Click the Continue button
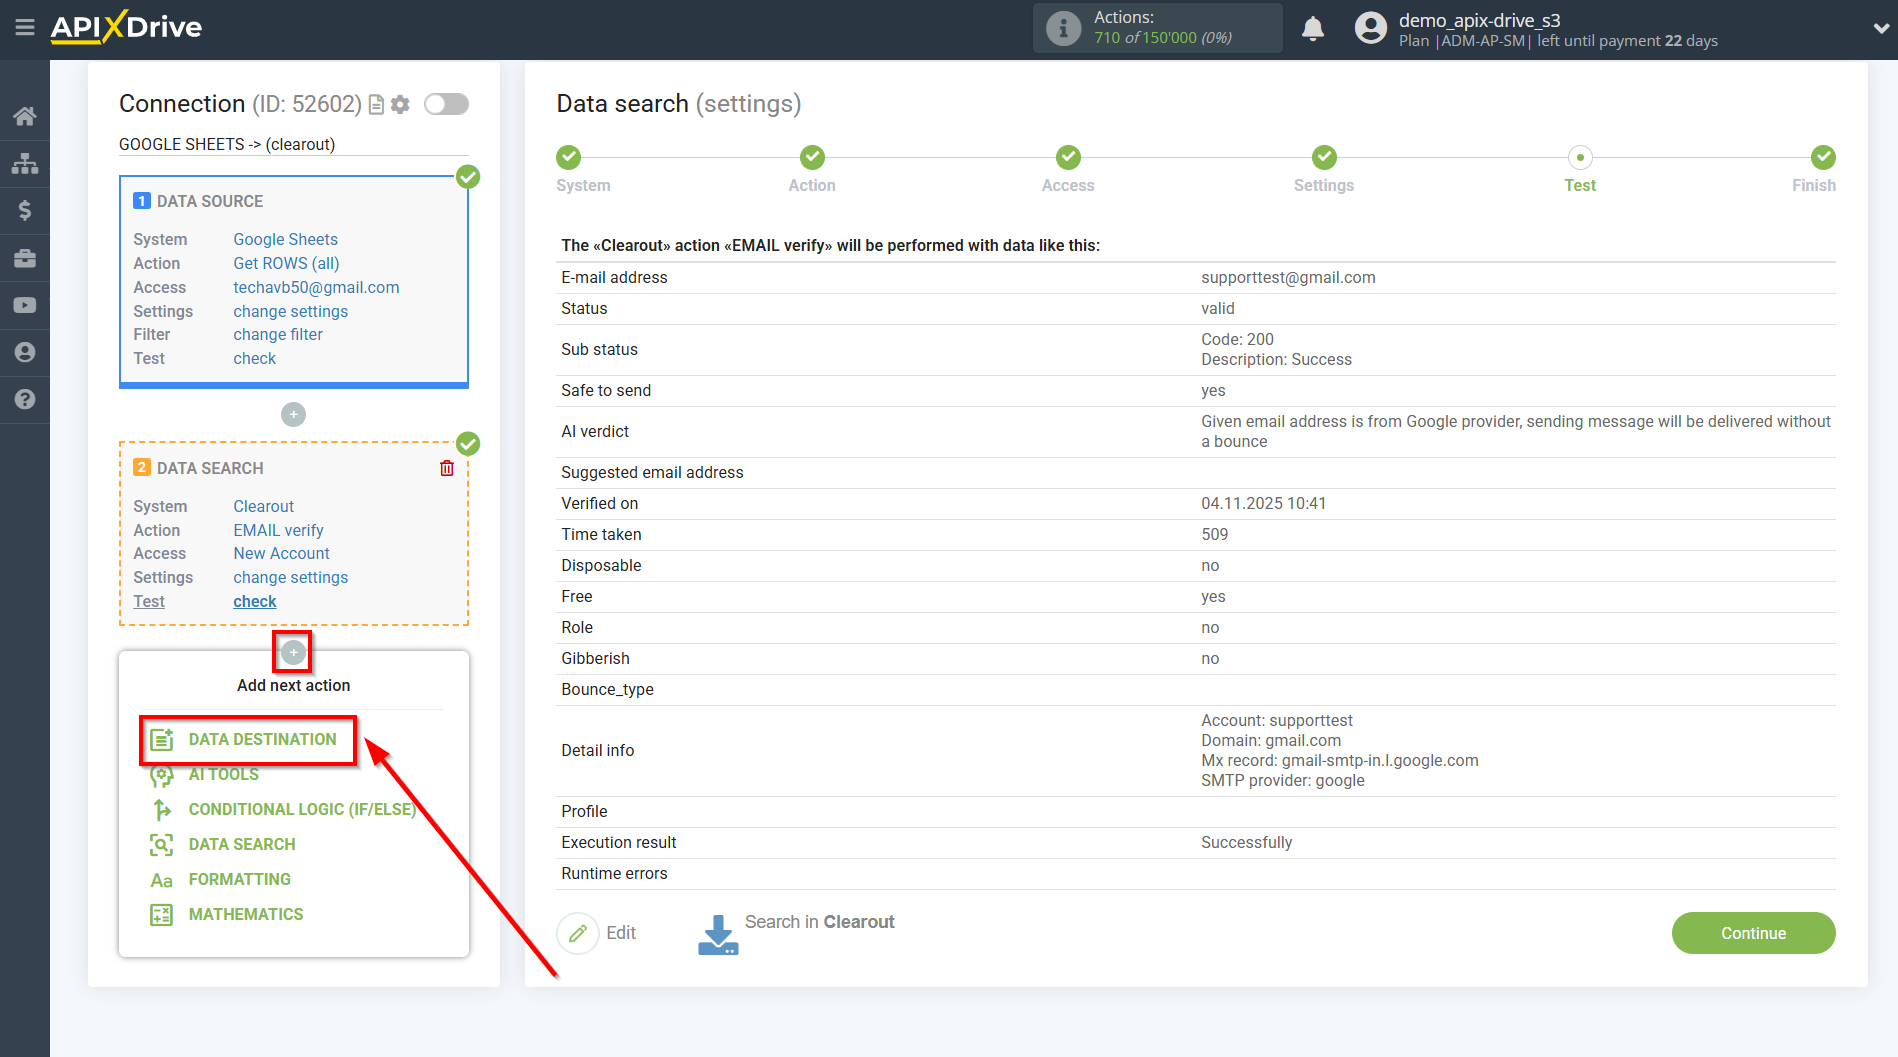This screenshot has height=1057, width=1898. click(x=1753, y=932)
